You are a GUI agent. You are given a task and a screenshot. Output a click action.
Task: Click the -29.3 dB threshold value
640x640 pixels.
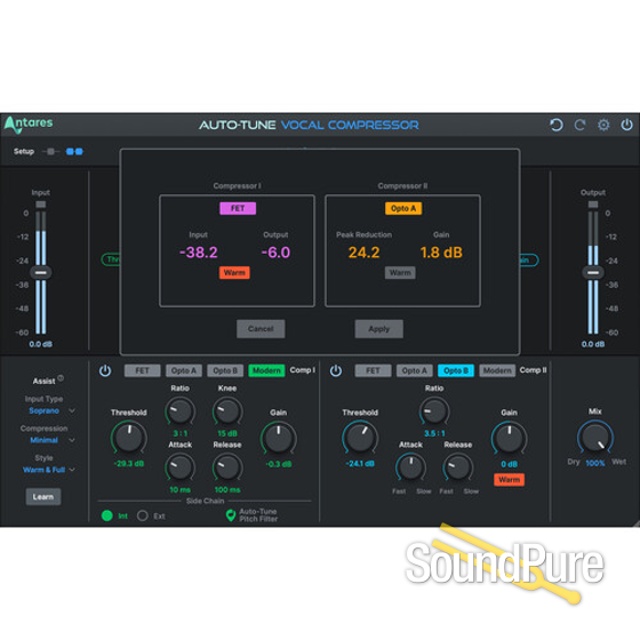tap(129, 464)
